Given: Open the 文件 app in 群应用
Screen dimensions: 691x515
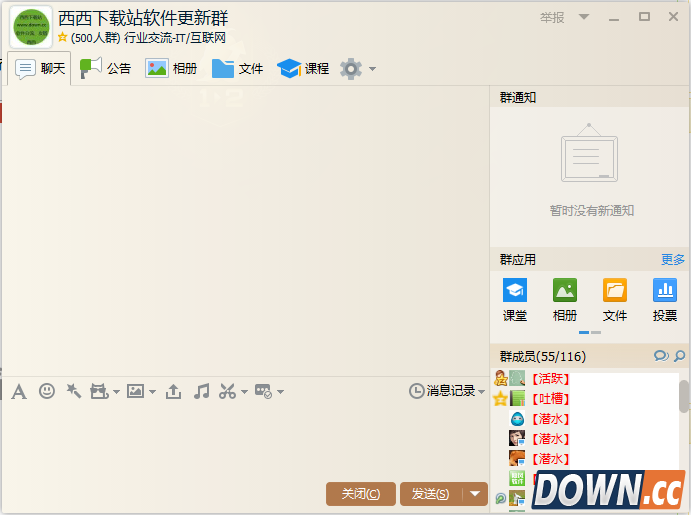Looking at the screenshot, I should [x=615, y=300].
